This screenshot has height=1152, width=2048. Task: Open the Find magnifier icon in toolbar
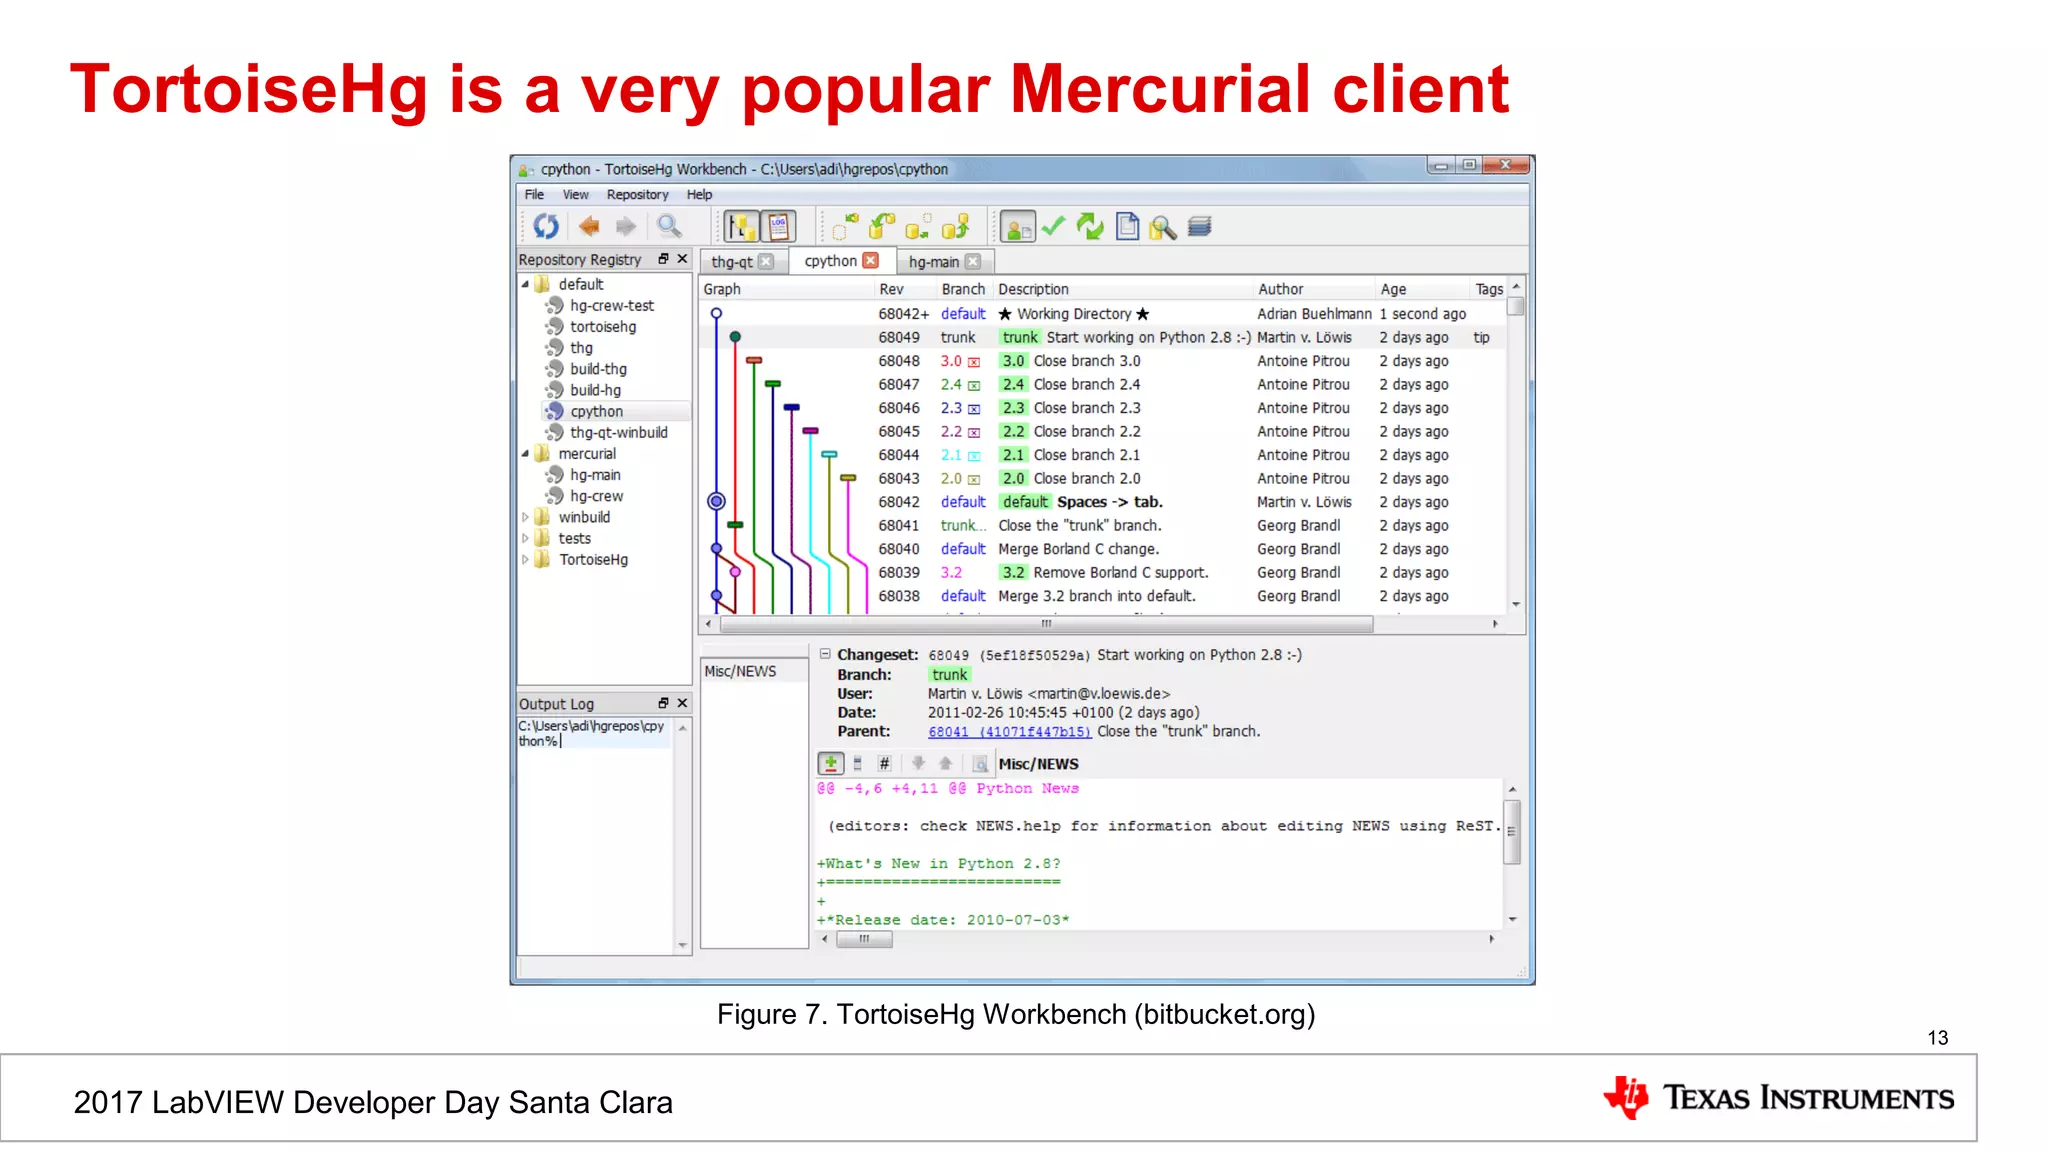pyautogui.click(x=669, y=227)
